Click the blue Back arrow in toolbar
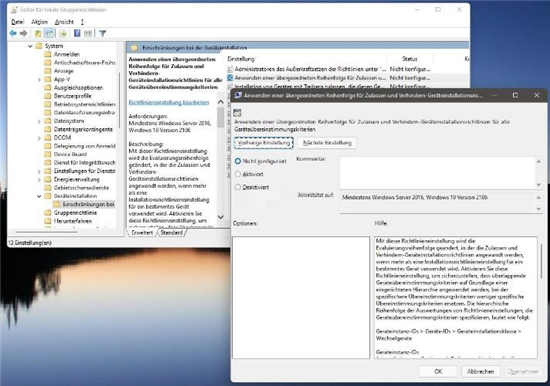Viewport: 550px width, 386px height. tap(13, 33)
